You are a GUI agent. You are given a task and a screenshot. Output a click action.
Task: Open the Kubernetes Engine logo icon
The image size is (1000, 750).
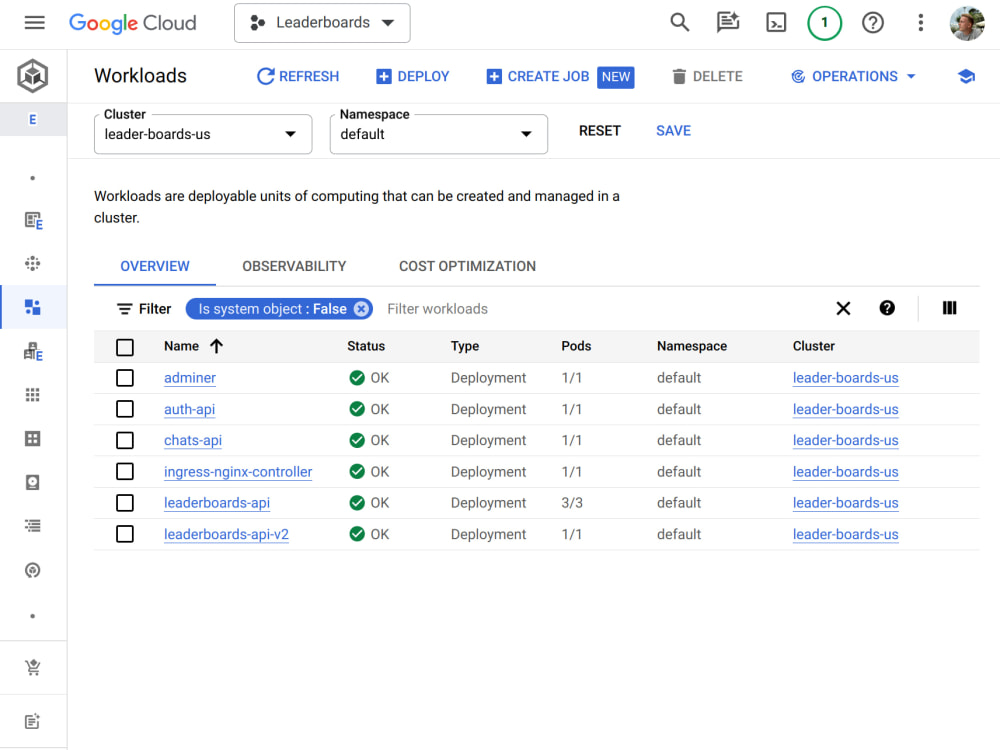click(x=32, y=75)
